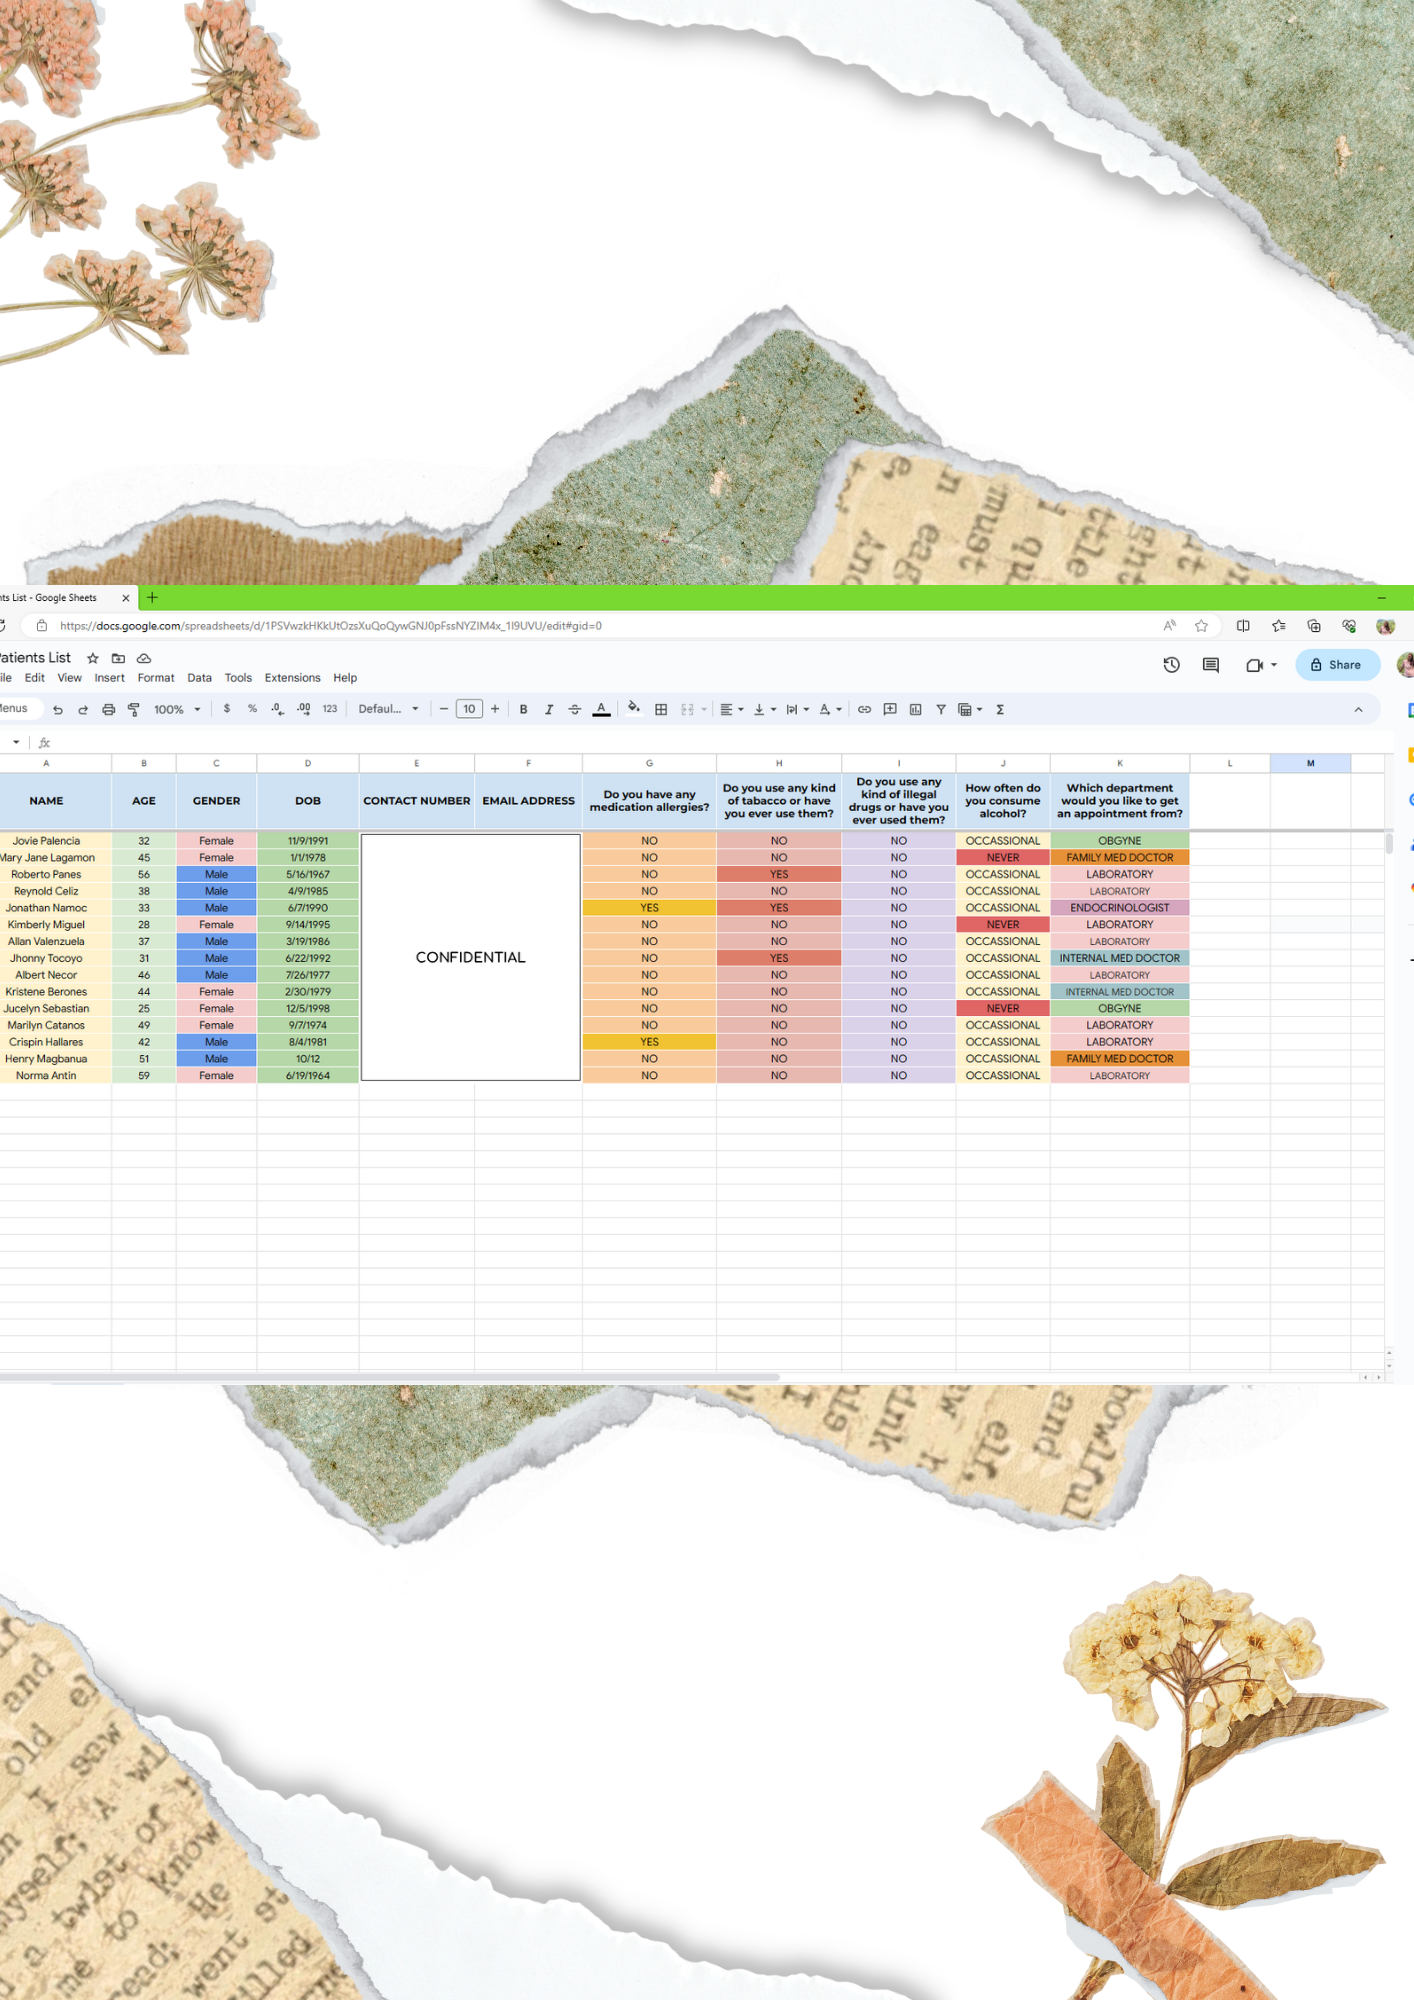Image resolution: width=1414 pixels, height=2000 pixels.
Task: View site information lock icon
Action: coord(42,626)
